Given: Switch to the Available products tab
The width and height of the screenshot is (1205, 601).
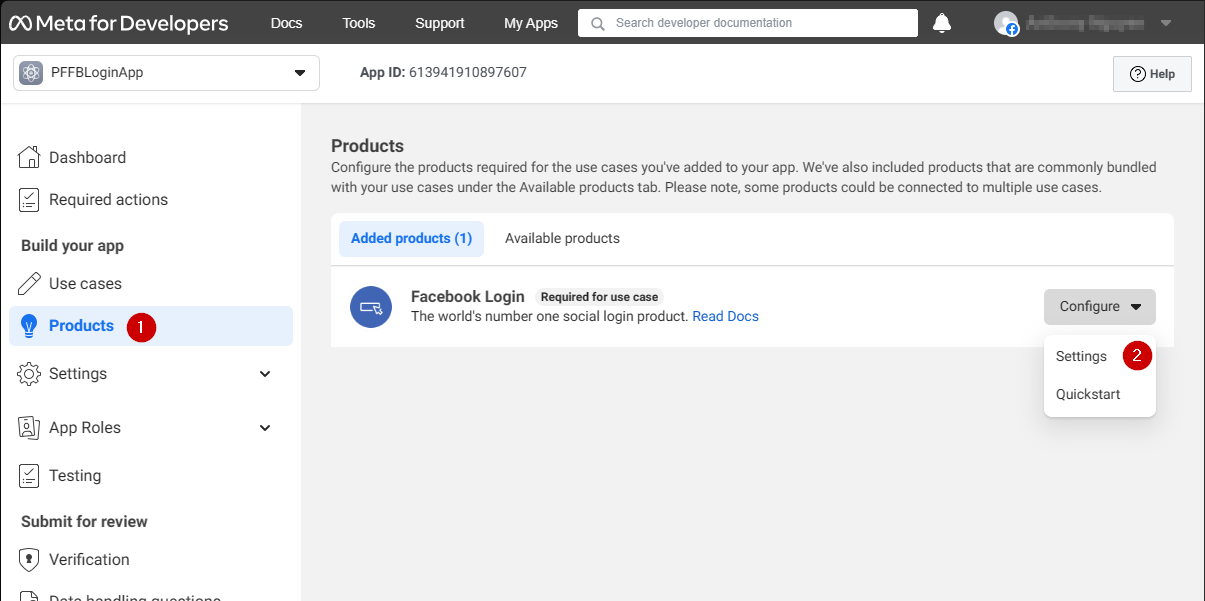Looking at the screenshot, I should (562, 238).
